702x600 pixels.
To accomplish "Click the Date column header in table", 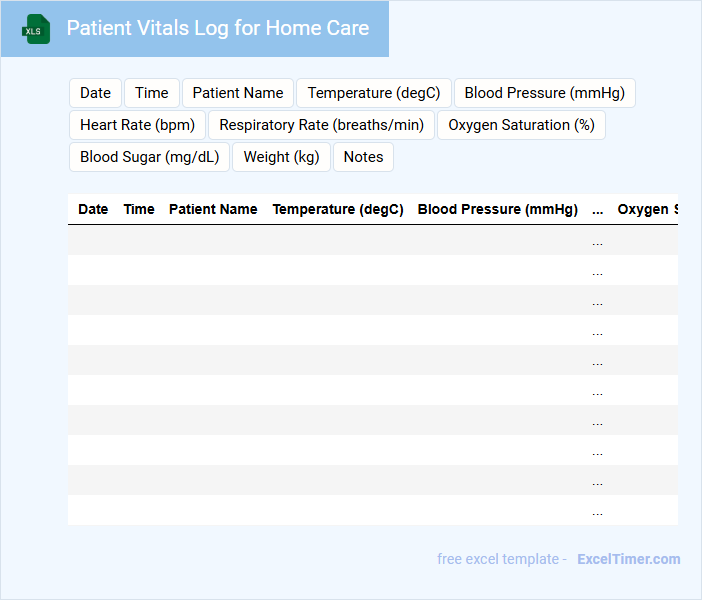I will coord(93,210).
